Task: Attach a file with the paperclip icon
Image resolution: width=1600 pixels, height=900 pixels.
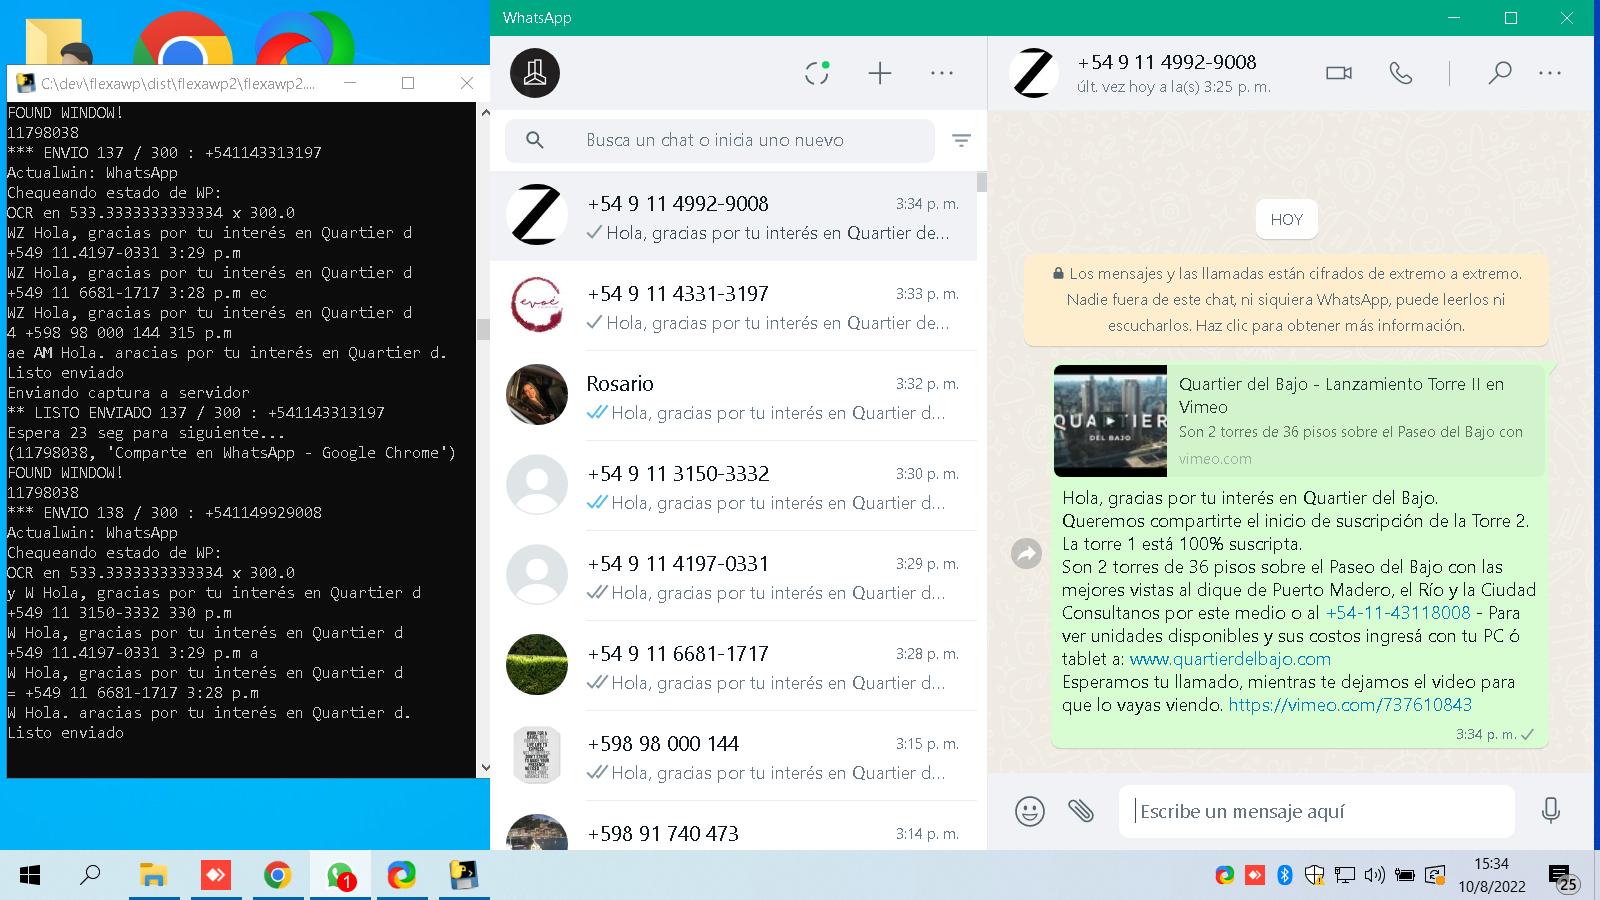Action: tap(1081, 810)
